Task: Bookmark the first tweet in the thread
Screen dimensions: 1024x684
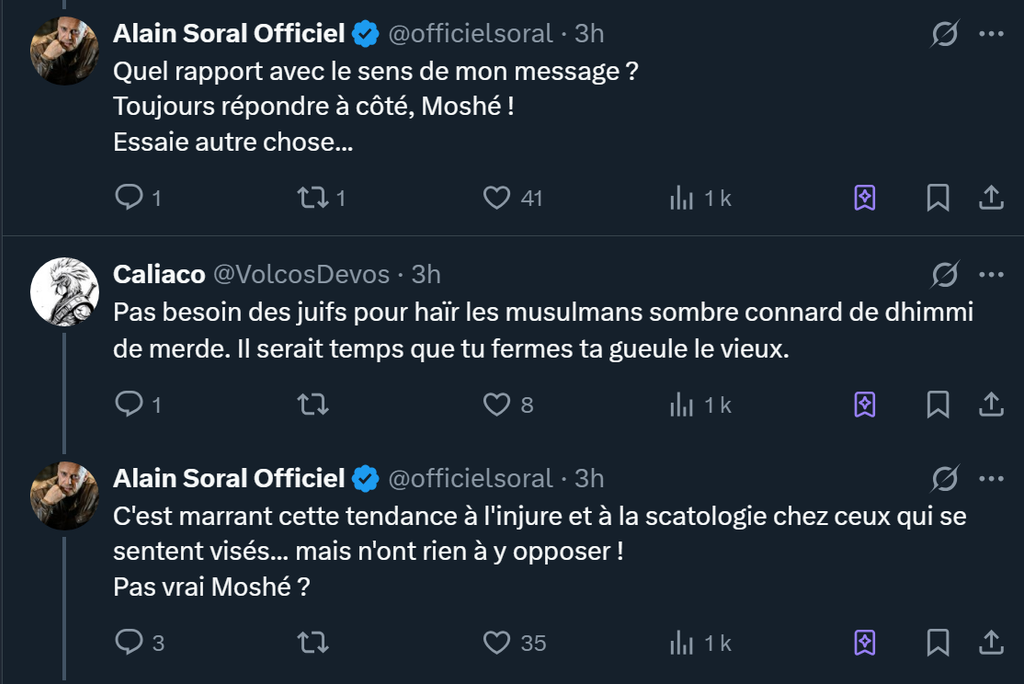Action: tap(937, 198)
